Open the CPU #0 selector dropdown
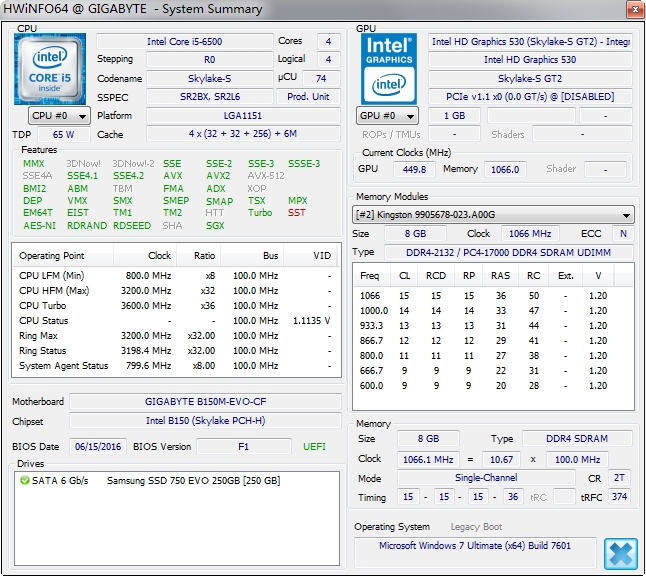This screenshot has width=646, height=577. pos(54,116)
